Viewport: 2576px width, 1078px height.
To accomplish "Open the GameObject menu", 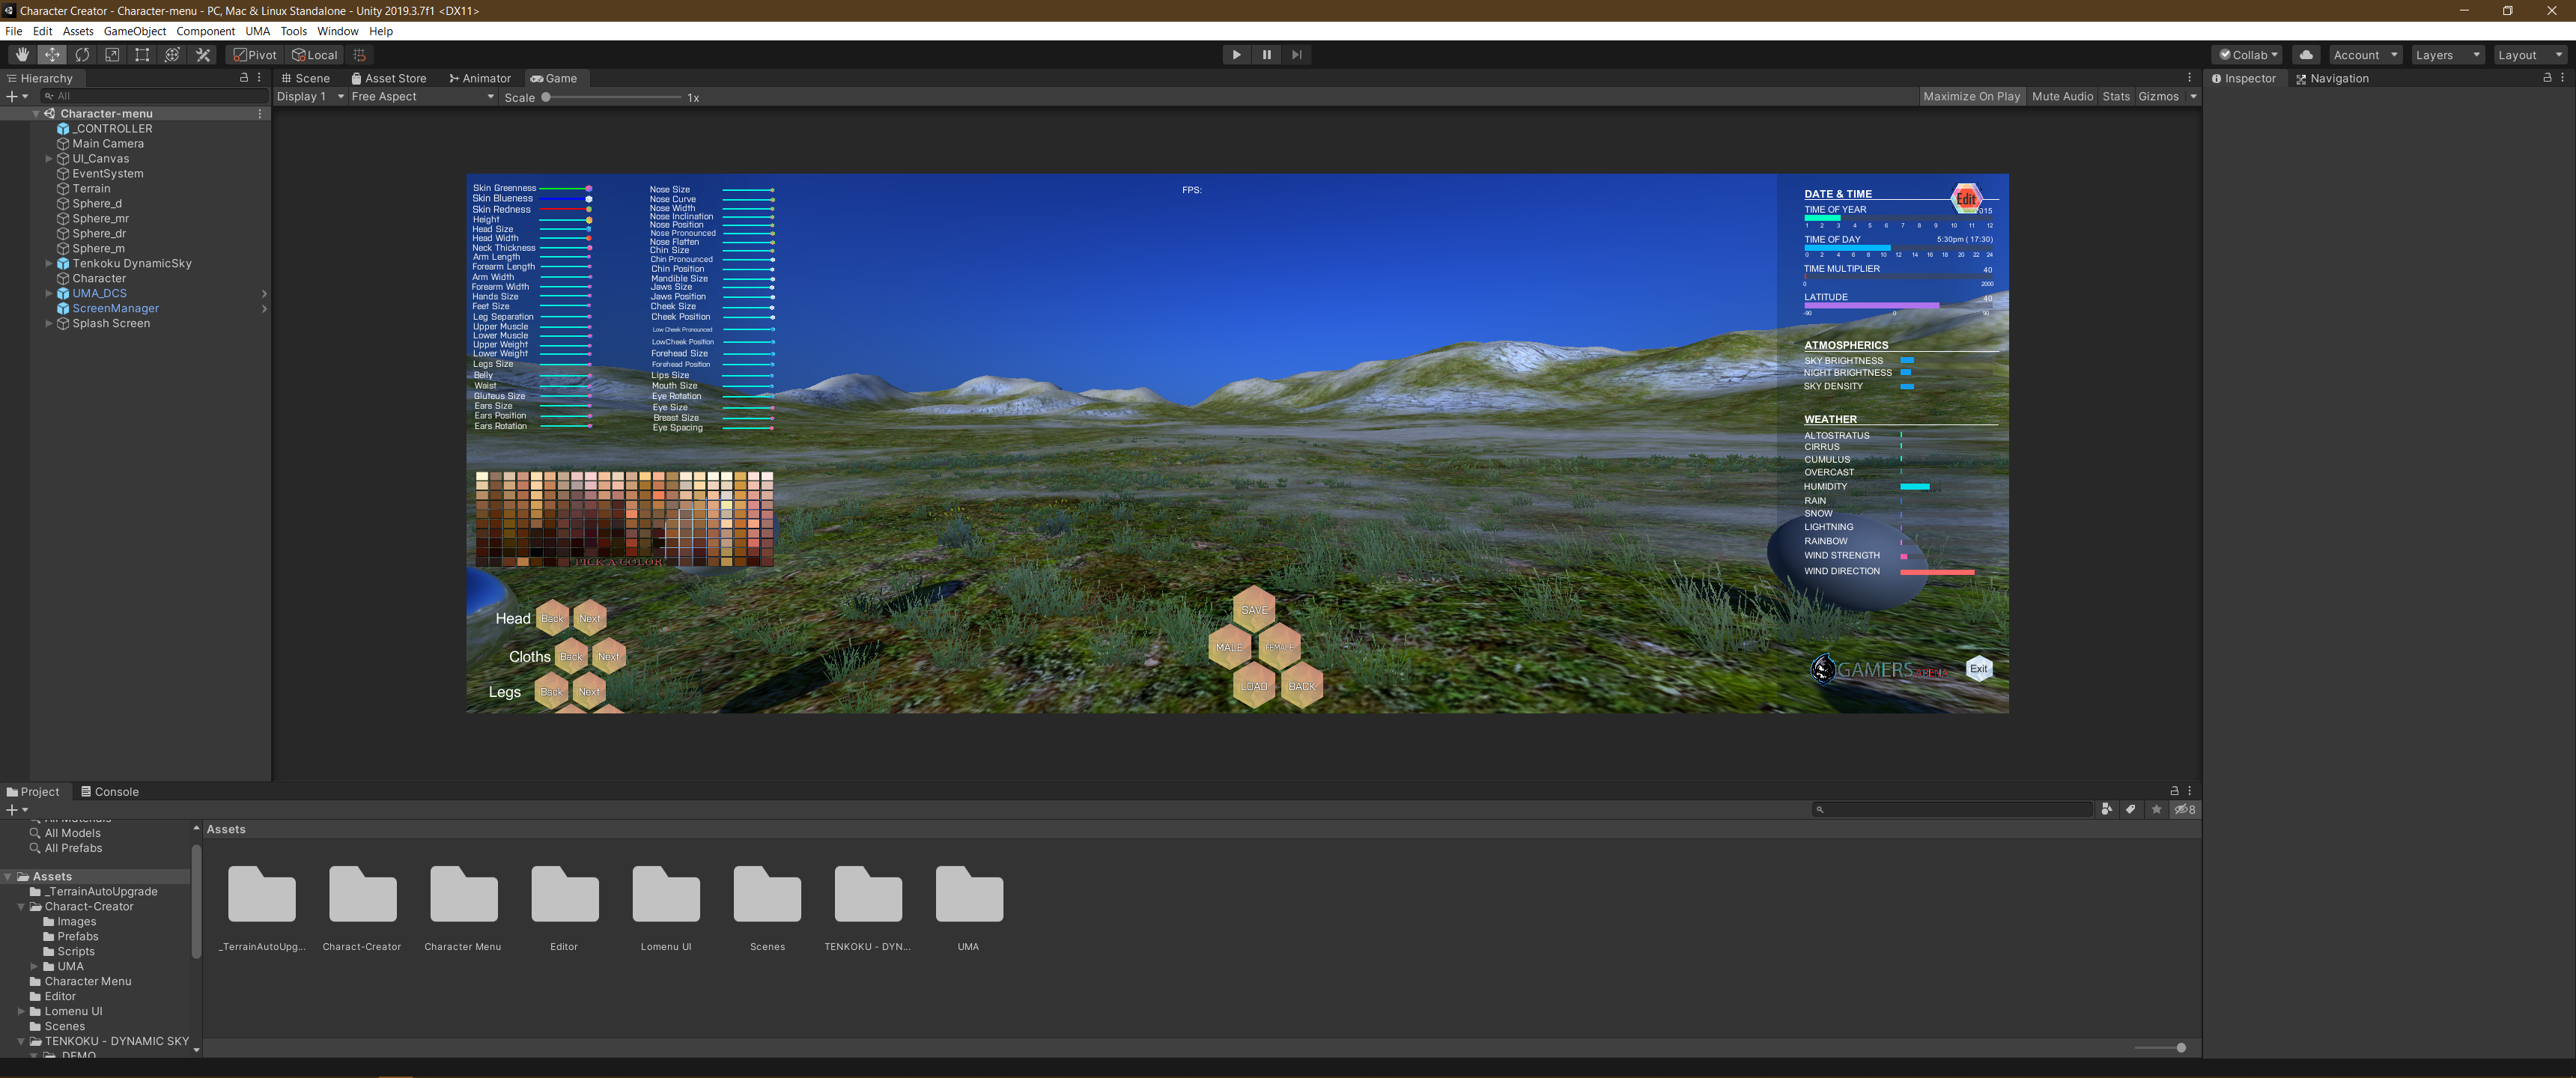I will (x=134, y=31).
